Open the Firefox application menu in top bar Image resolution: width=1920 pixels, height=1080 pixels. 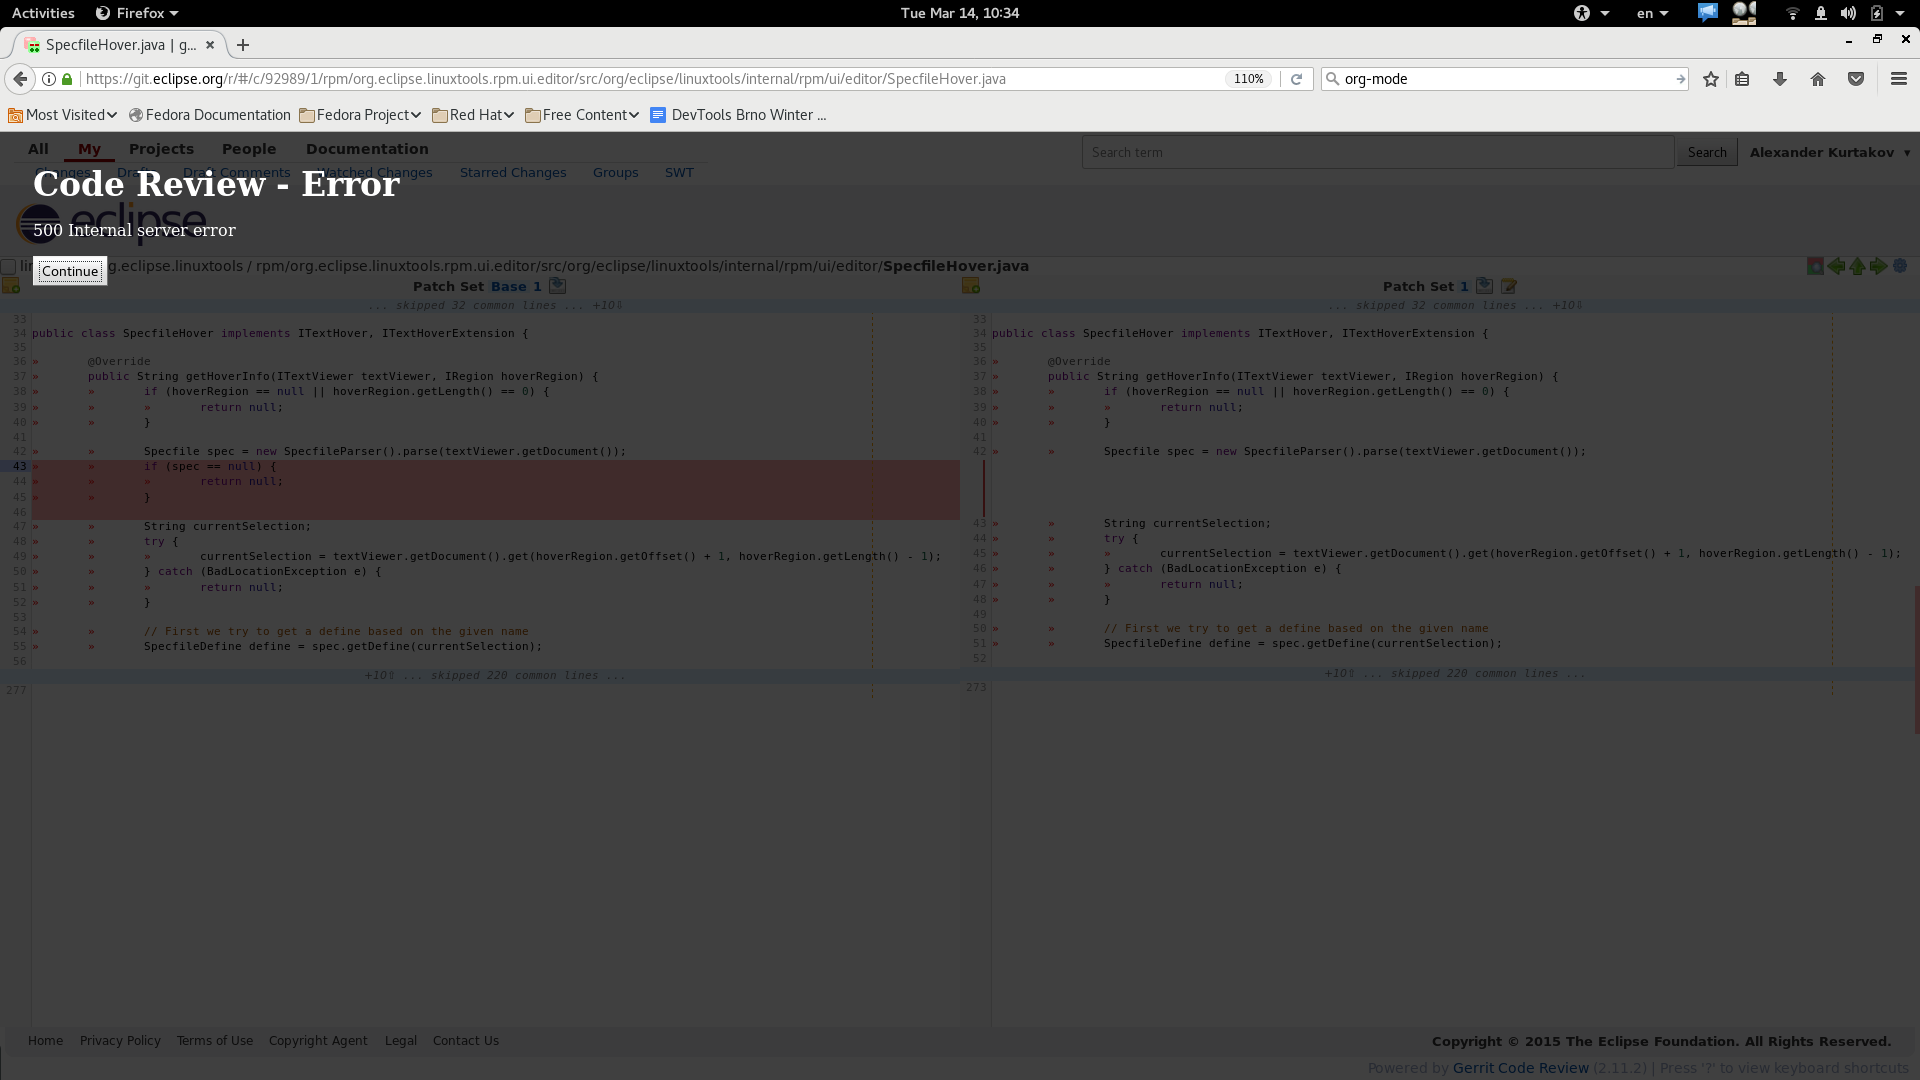click(137, 13)
